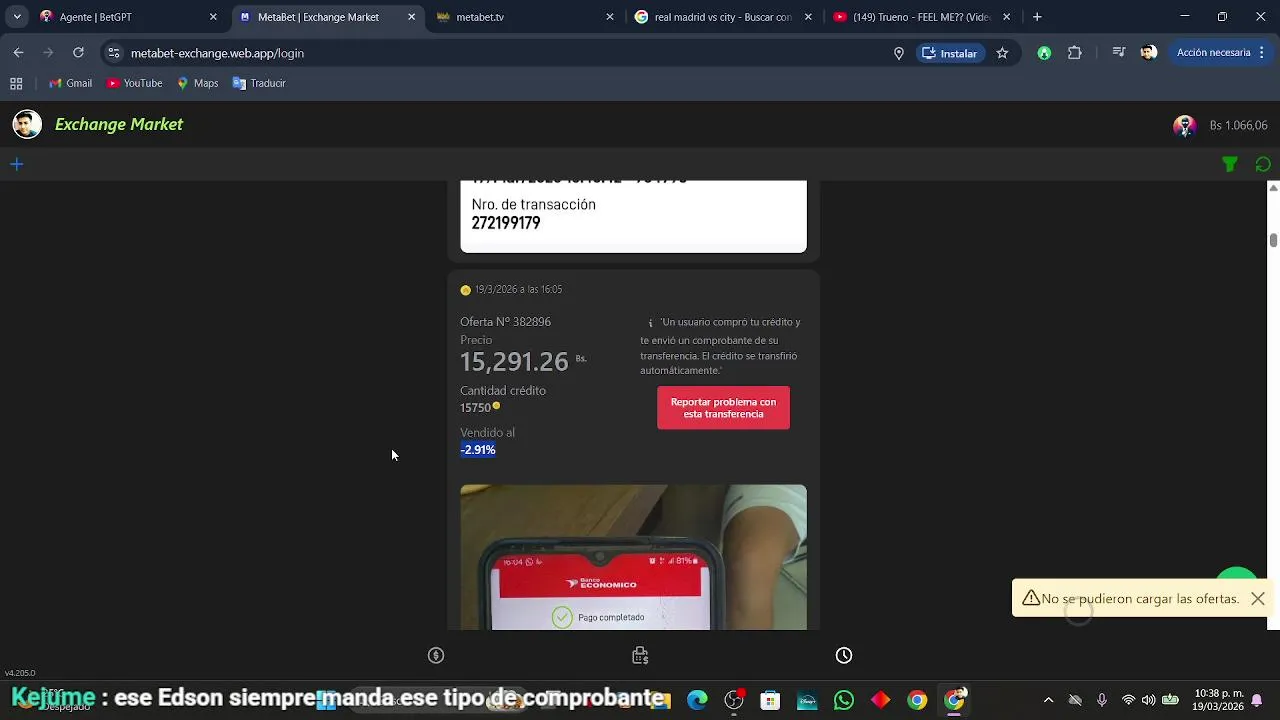1280x720 pixels.
Task: Select the 'MetaBet | Exchange Market' tab
Action: (326, 17)
